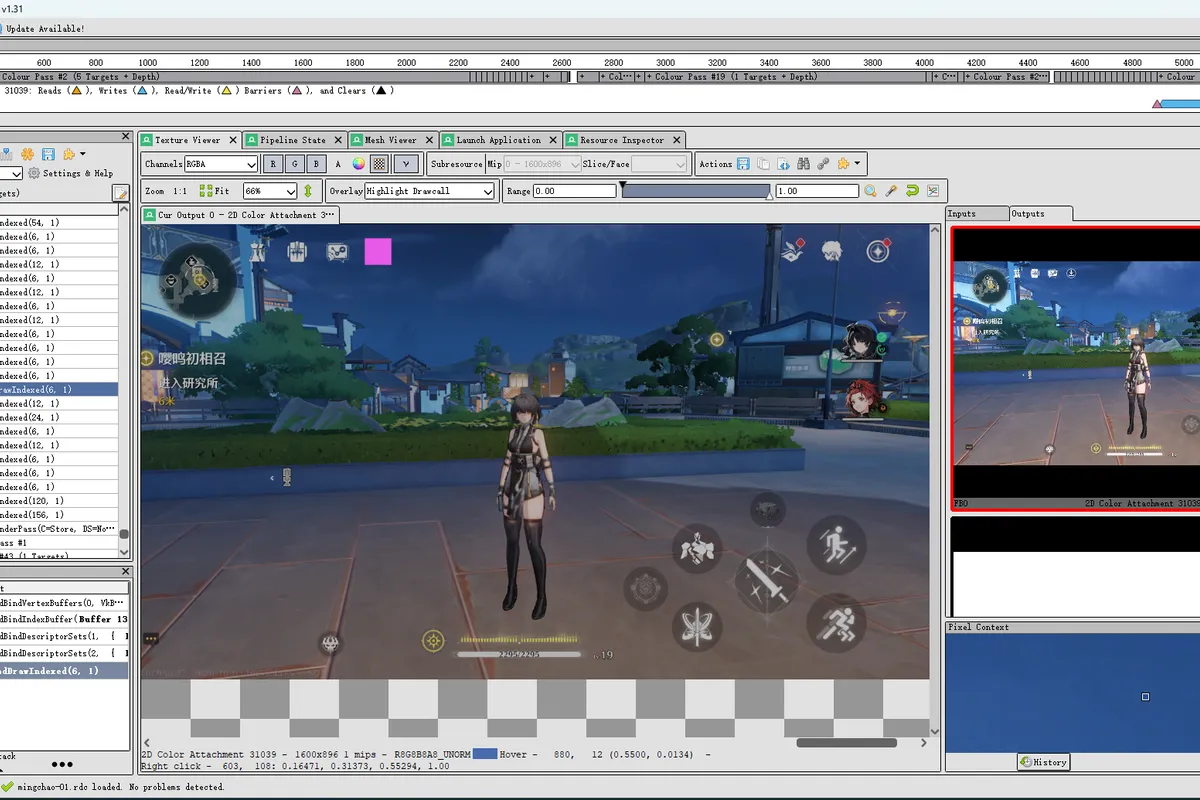Select the BindIndexBuffer API call row
1200x800 pixels.
click(x=64, y=619)
